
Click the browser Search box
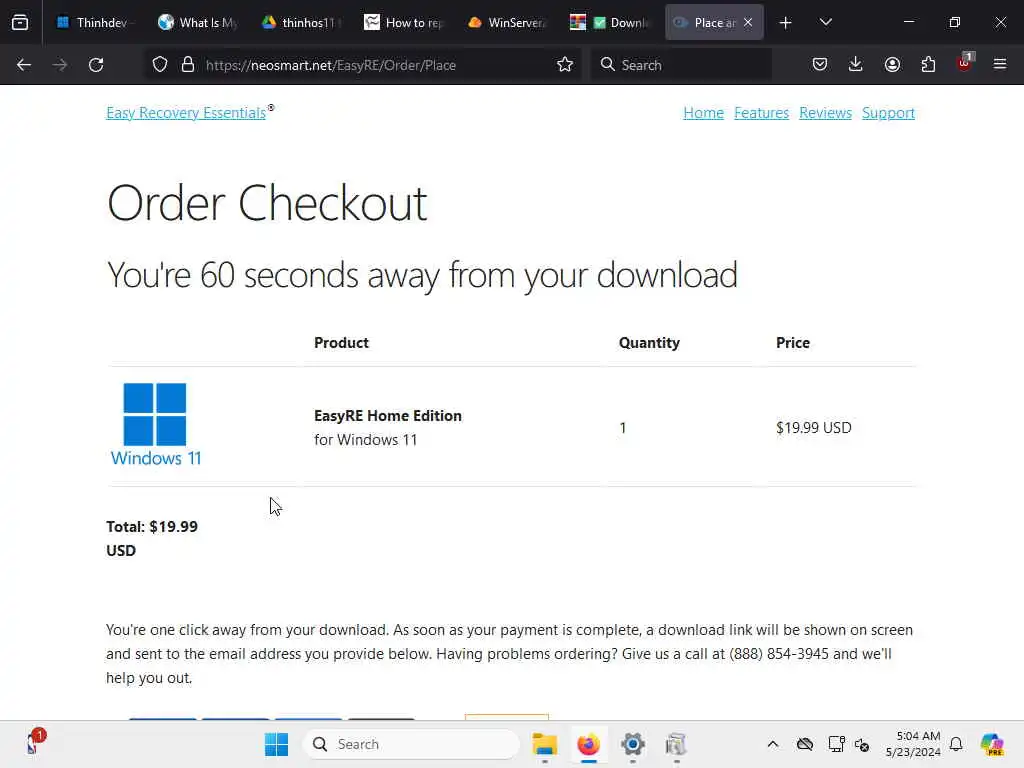(x=681, y=65)
